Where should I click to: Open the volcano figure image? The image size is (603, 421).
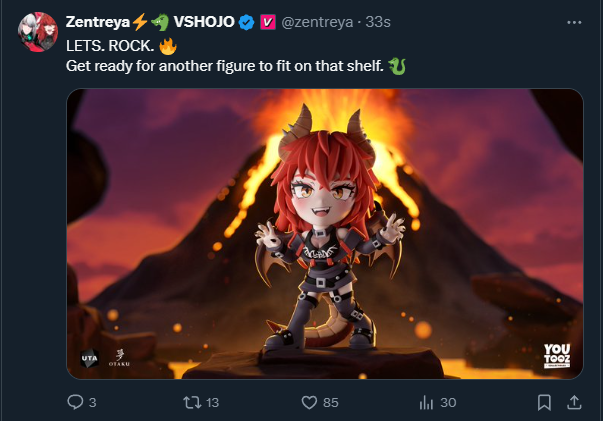(325, 234)
